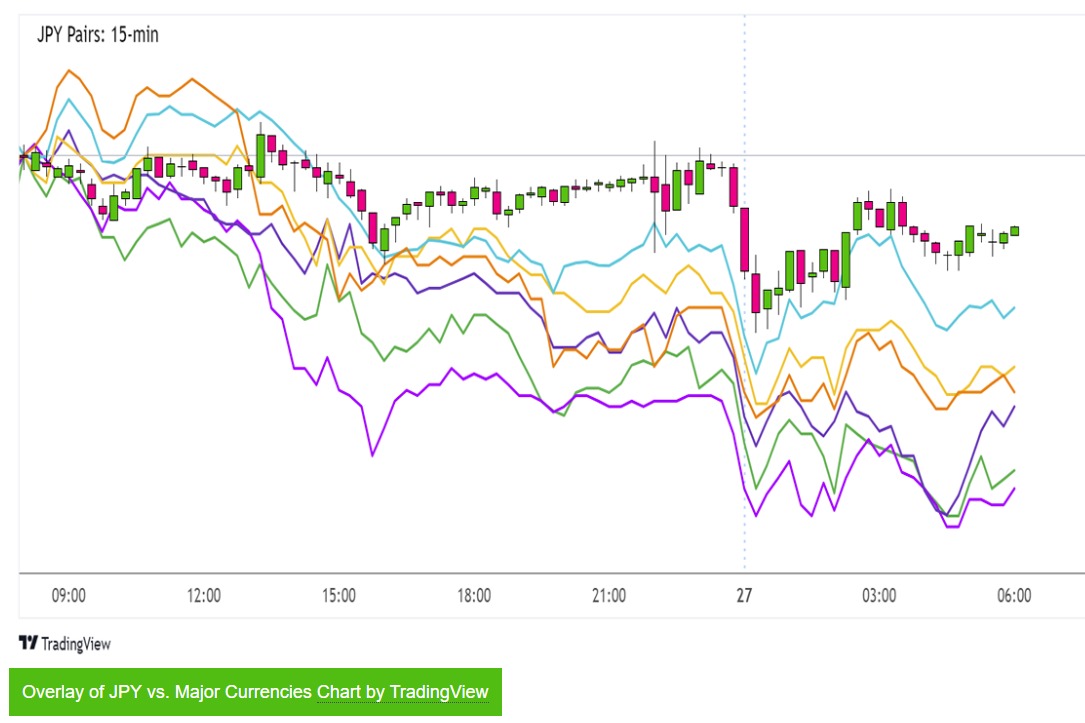Click the 15:00 time axis label
Screen dimensions: 1085x723
[339, 596]
